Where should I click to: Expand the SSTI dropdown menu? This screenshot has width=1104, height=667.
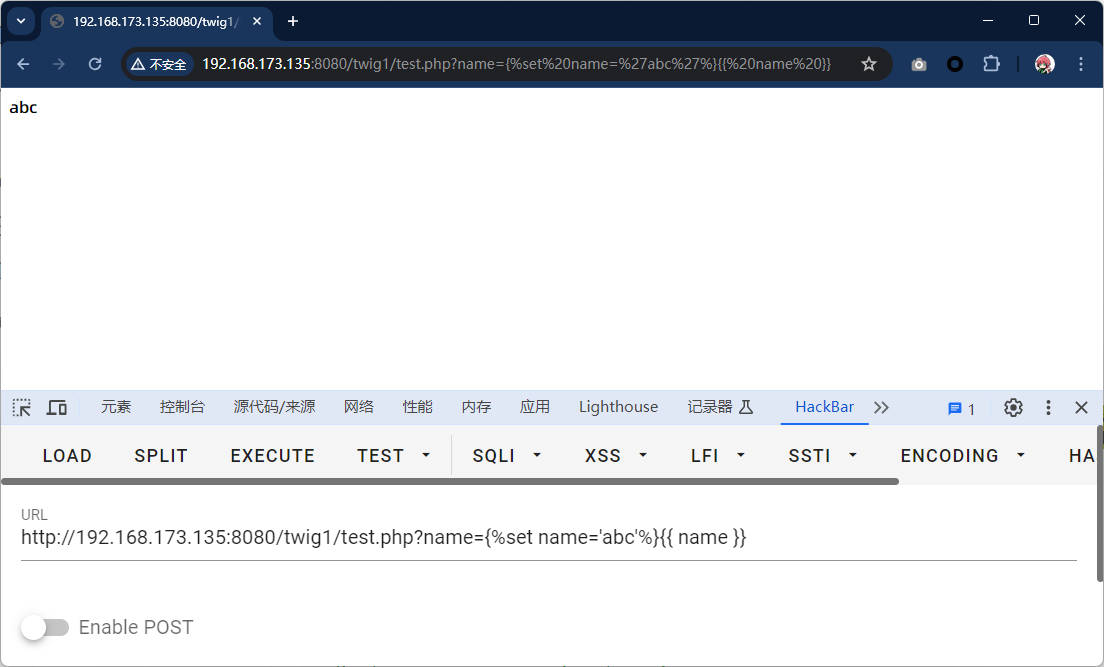pos(822,455)
